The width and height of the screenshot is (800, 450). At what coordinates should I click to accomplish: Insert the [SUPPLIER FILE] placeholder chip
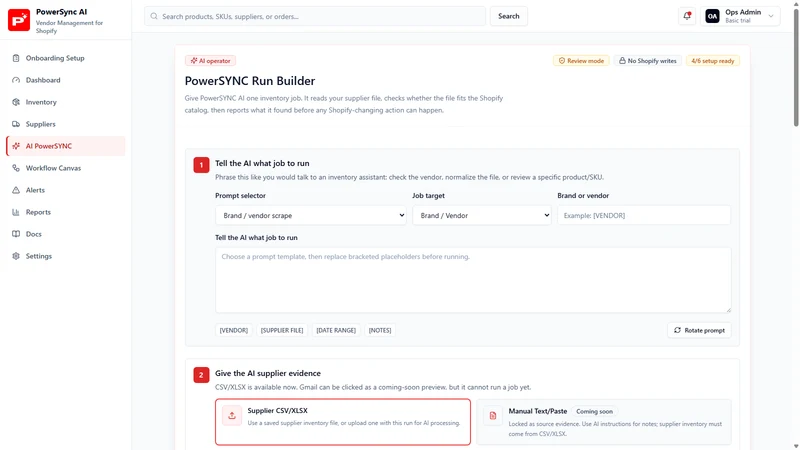[282, 330]
